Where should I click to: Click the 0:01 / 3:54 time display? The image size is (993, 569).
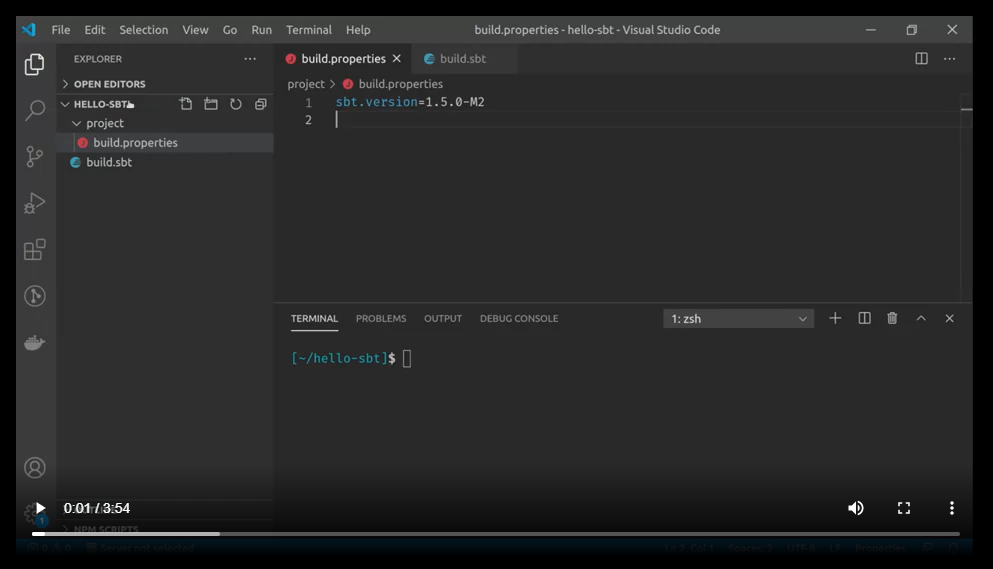click(x=97, y=508)
